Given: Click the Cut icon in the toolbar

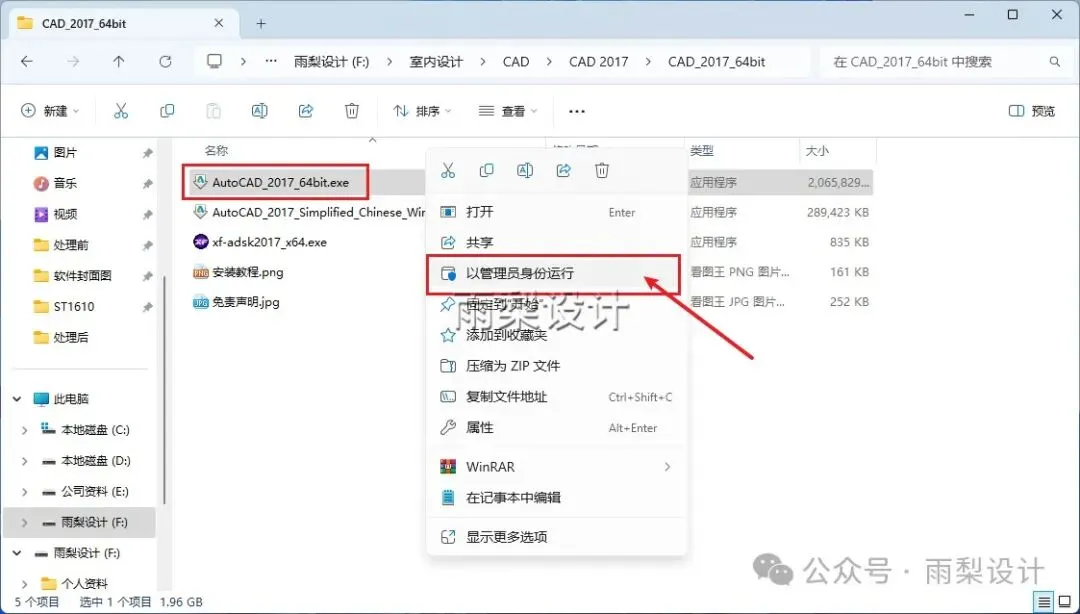Looking at the screenshot, I should (121, 111).
